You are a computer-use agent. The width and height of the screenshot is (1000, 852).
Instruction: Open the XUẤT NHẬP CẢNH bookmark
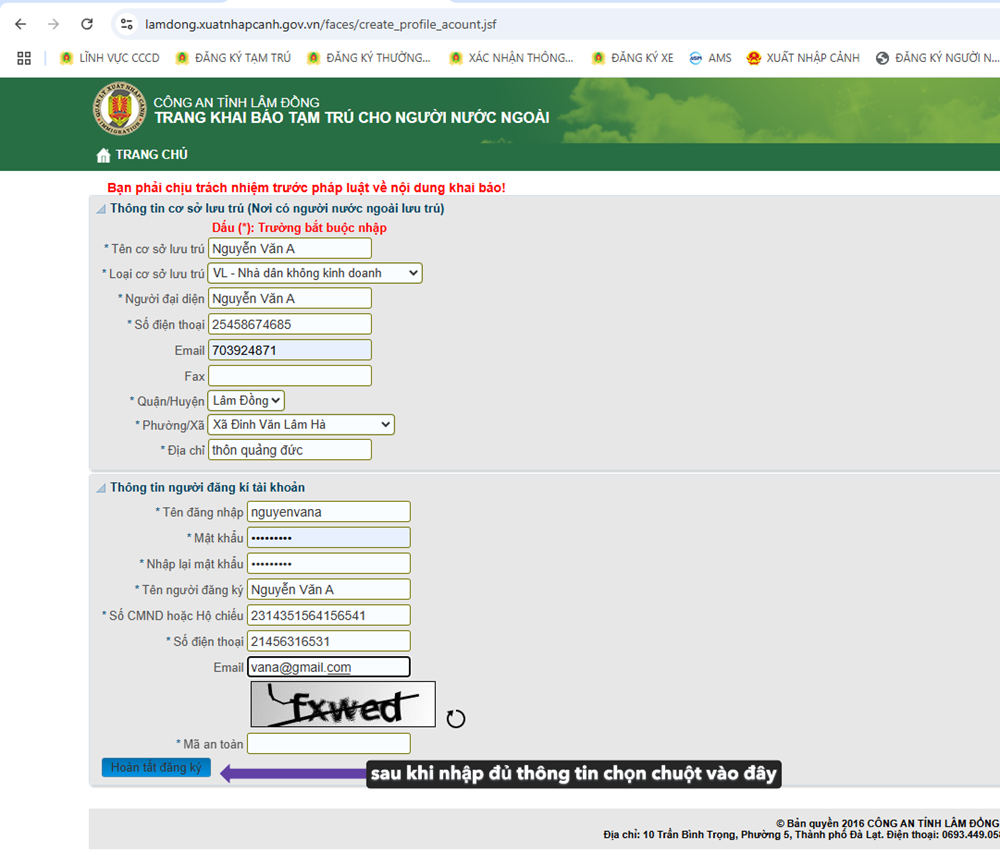[803, 58]
